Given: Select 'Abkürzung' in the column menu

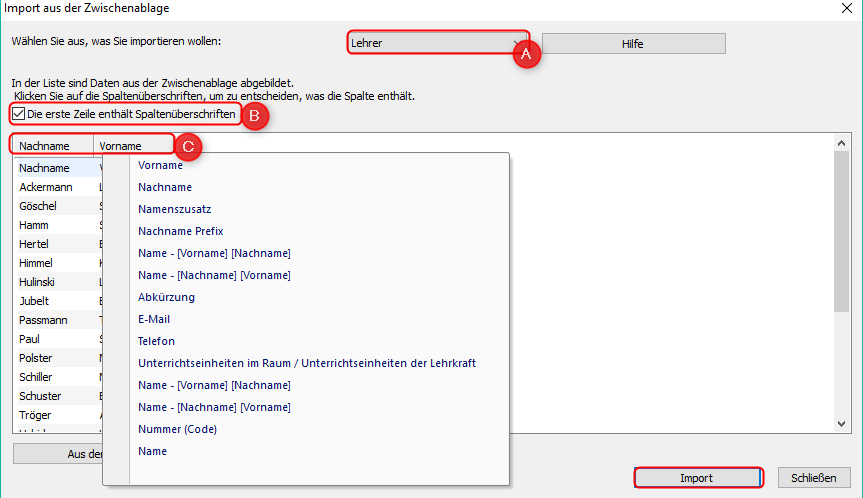Looking at the screenshot, I should [x=166, y=297].
